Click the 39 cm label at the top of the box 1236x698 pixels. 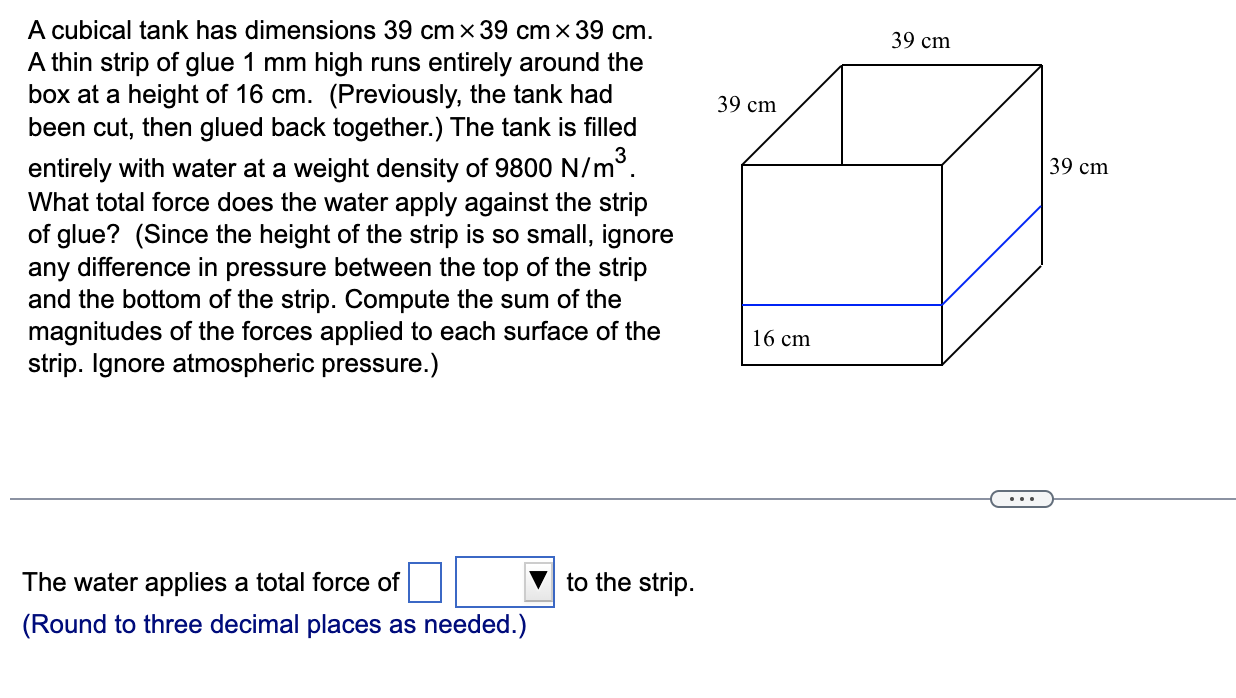[x=919, y=41]
